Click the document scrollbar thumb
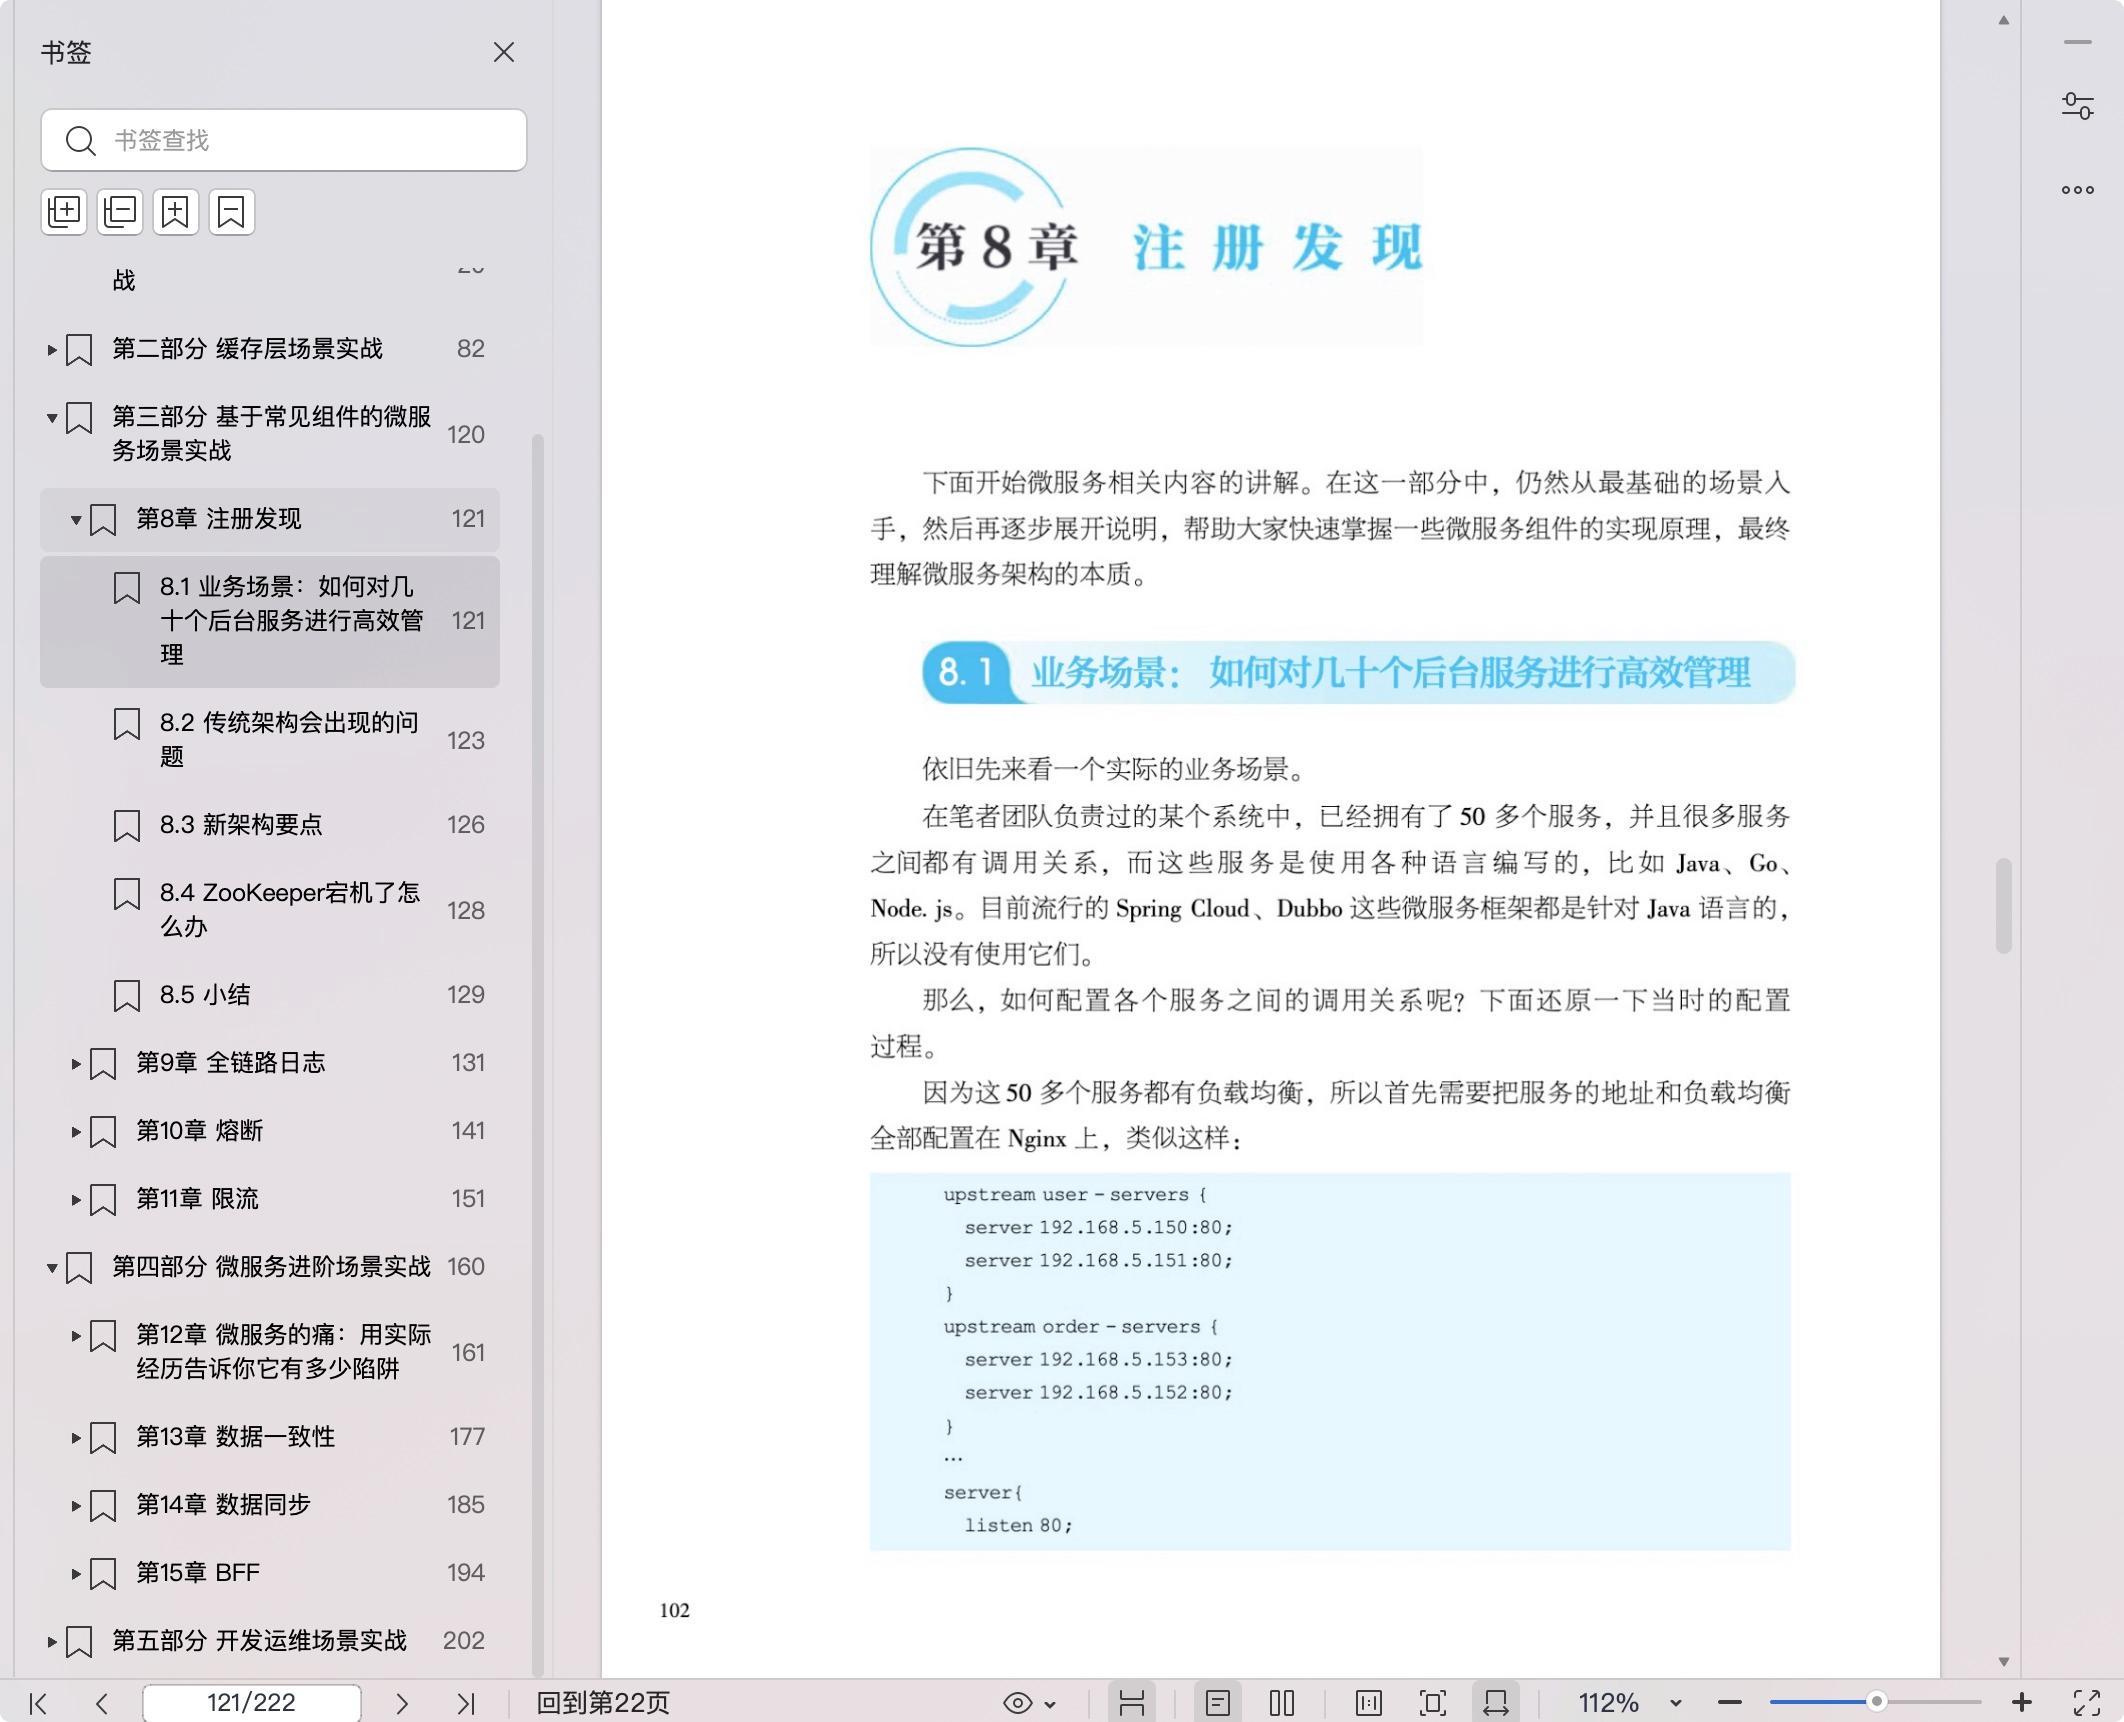This screenshot has height=1722, width=2124. [2003, 906]
